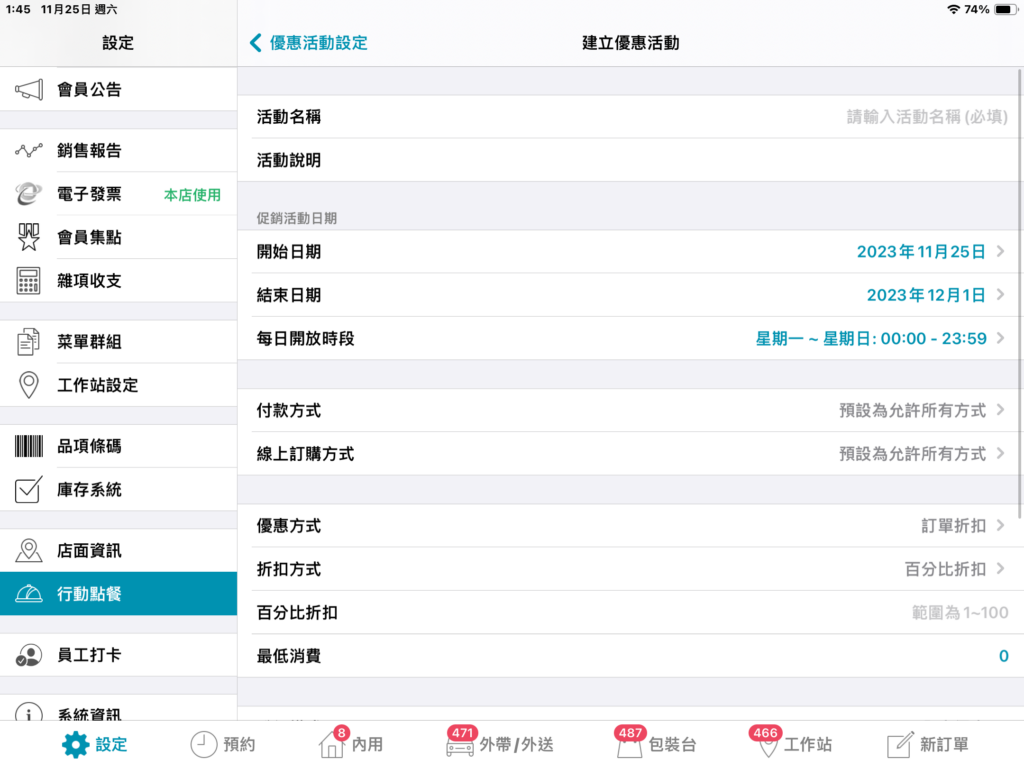Click the bag icon for 包裝台
Image resolution: width=1024 pixels, height=768 pixels.
coord(629,746)
